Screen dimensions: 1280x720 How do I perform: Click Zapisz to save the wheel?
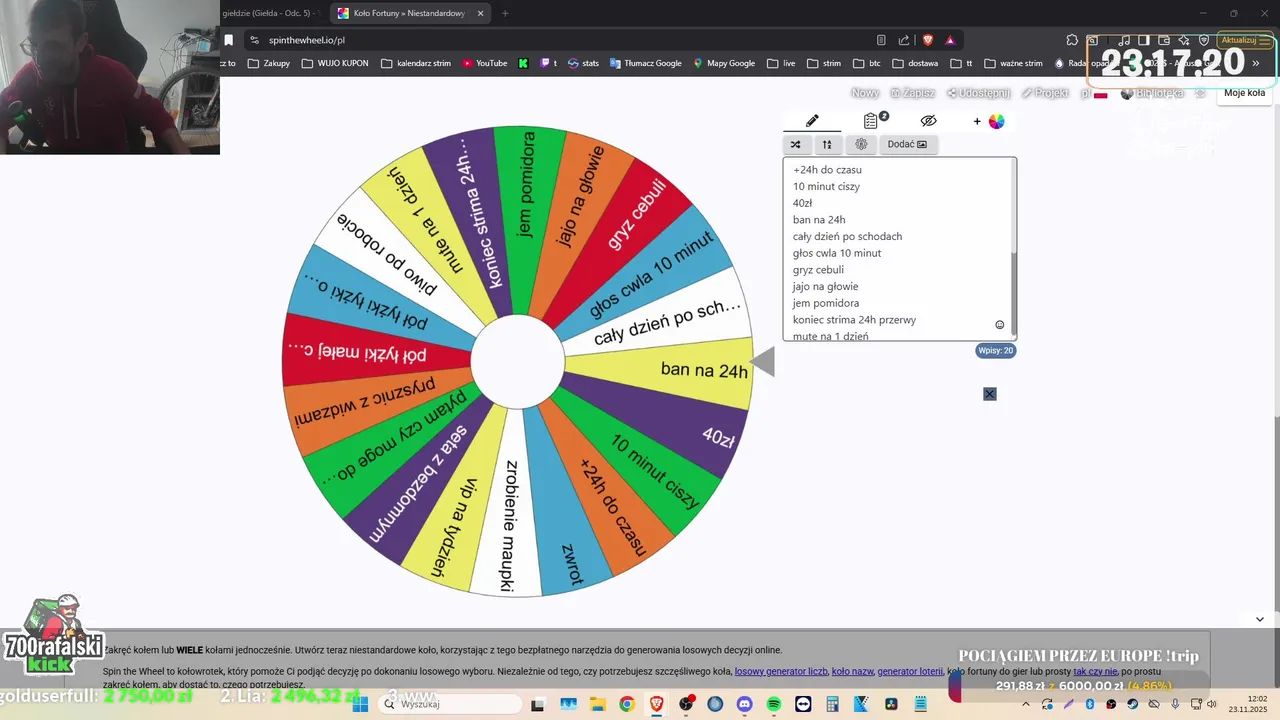[x=913, y=93]
